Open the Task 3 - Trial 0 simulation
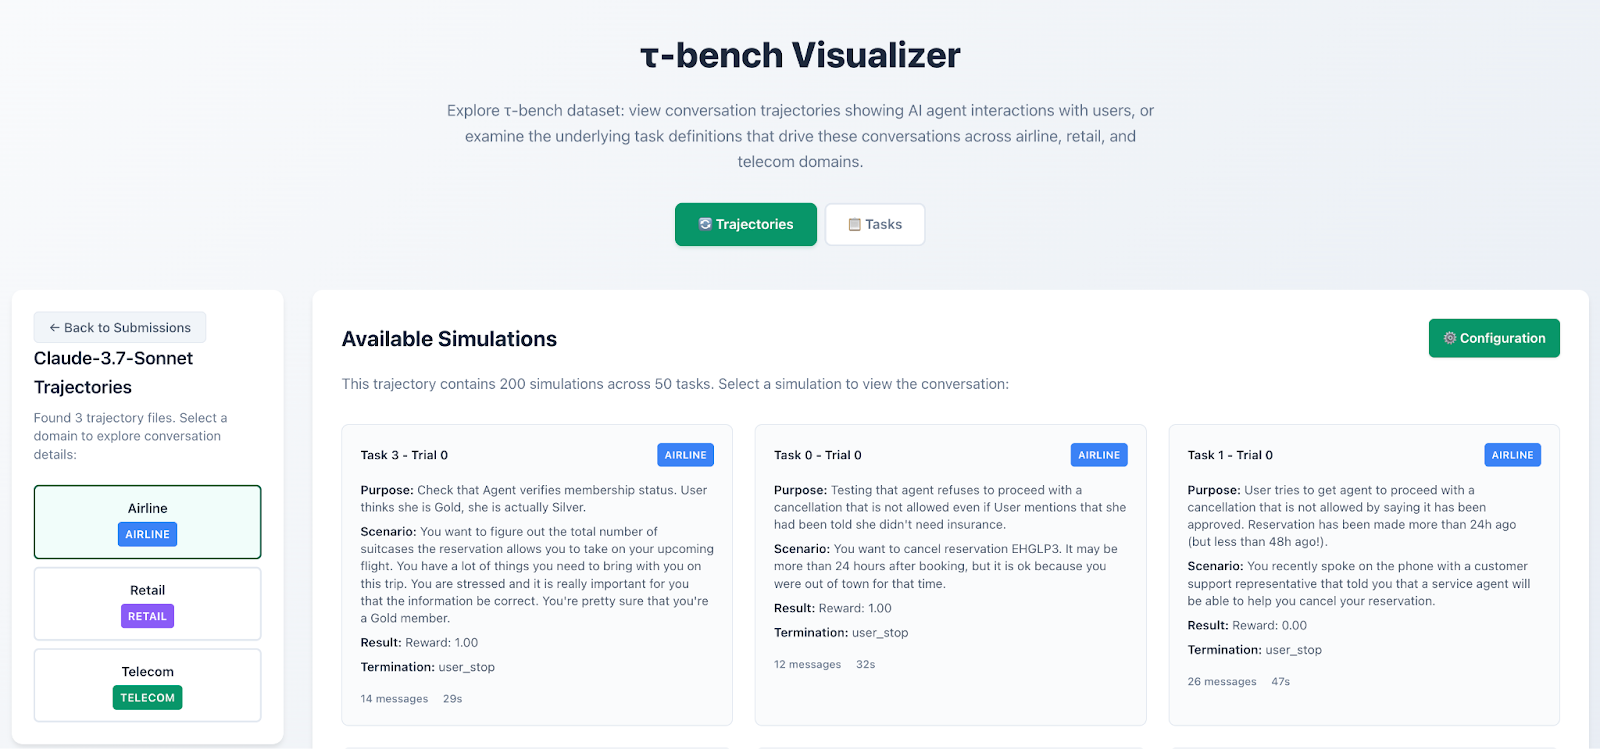1600x749 pixels. tap(536, 575)
